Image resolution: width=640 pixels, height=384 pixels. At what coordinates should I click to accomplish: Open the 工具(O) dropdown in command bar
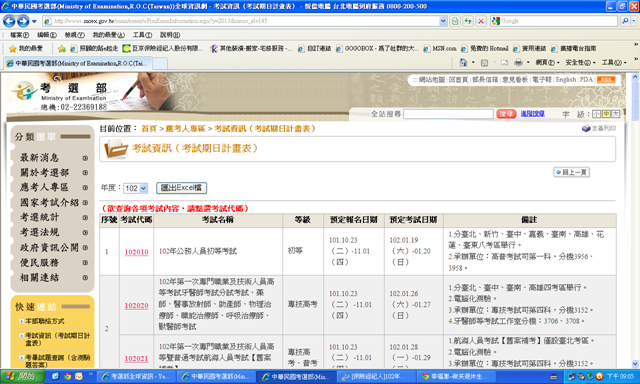click(x=614, y=63)
